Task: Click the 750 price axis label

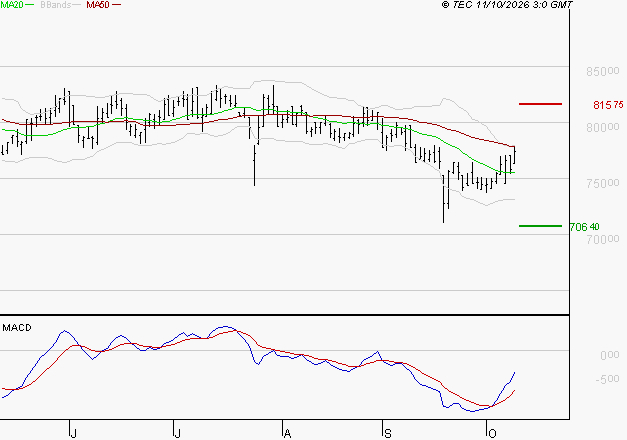Action: 603,184
